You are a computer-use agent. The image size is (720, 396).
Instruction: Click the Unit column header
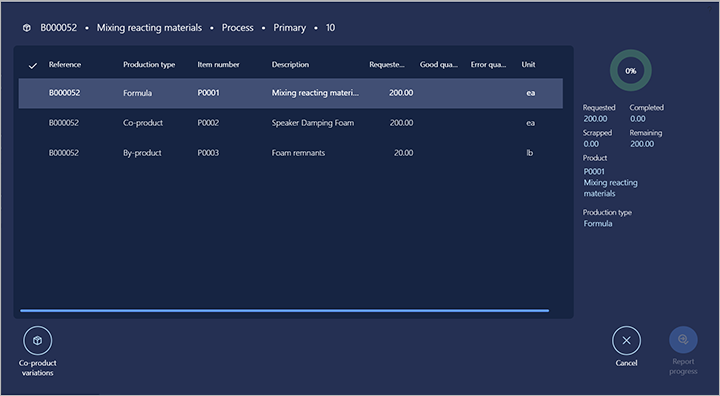tap(528, 65)
